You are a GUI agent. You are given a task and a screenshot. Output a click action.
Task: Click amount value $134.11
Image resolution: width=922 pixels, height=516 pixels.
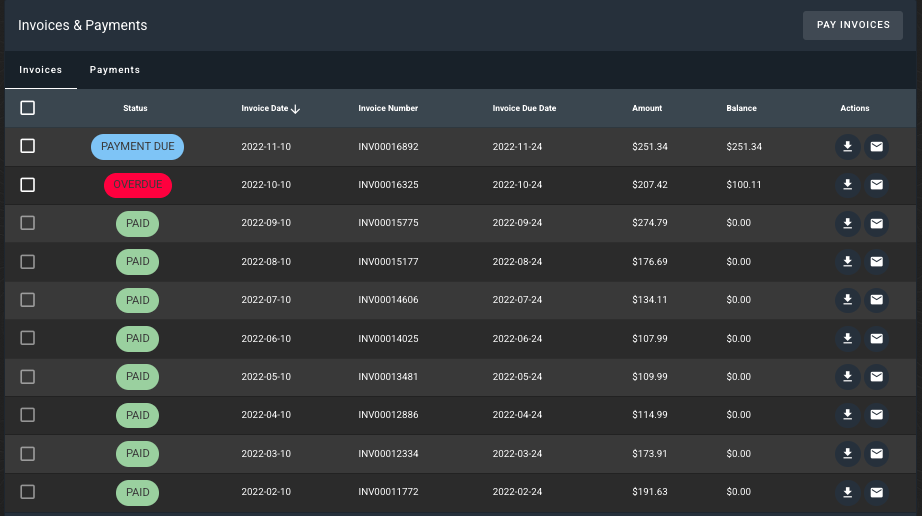coord(650,300)
